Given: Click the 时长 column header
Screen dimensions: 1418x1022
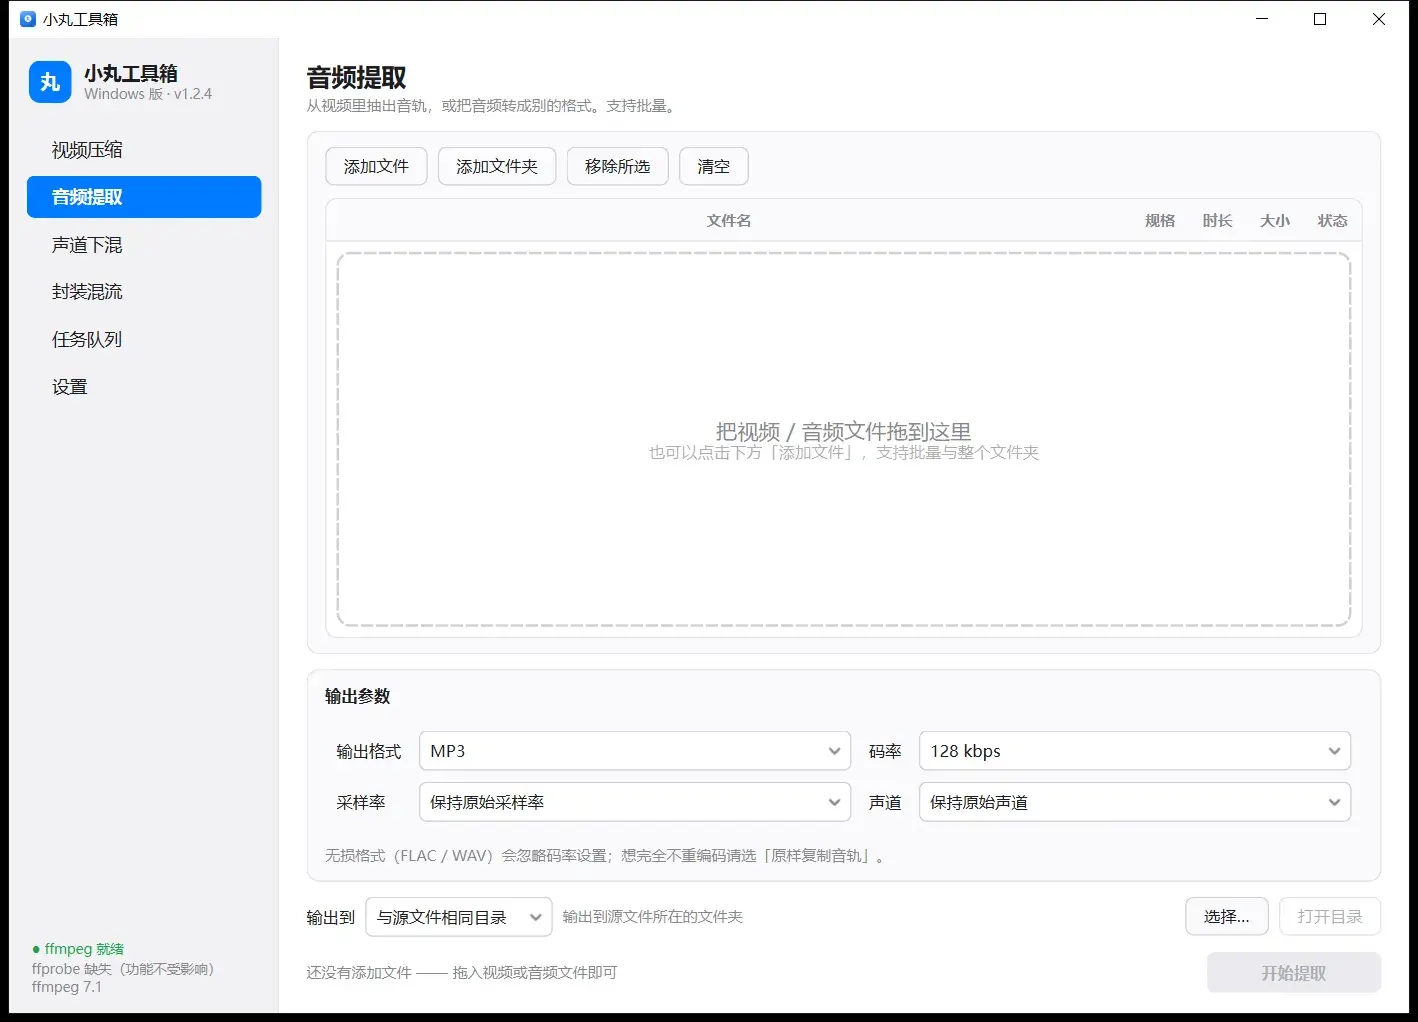Looking at the screenshot, I should (x=1218, y=221).
